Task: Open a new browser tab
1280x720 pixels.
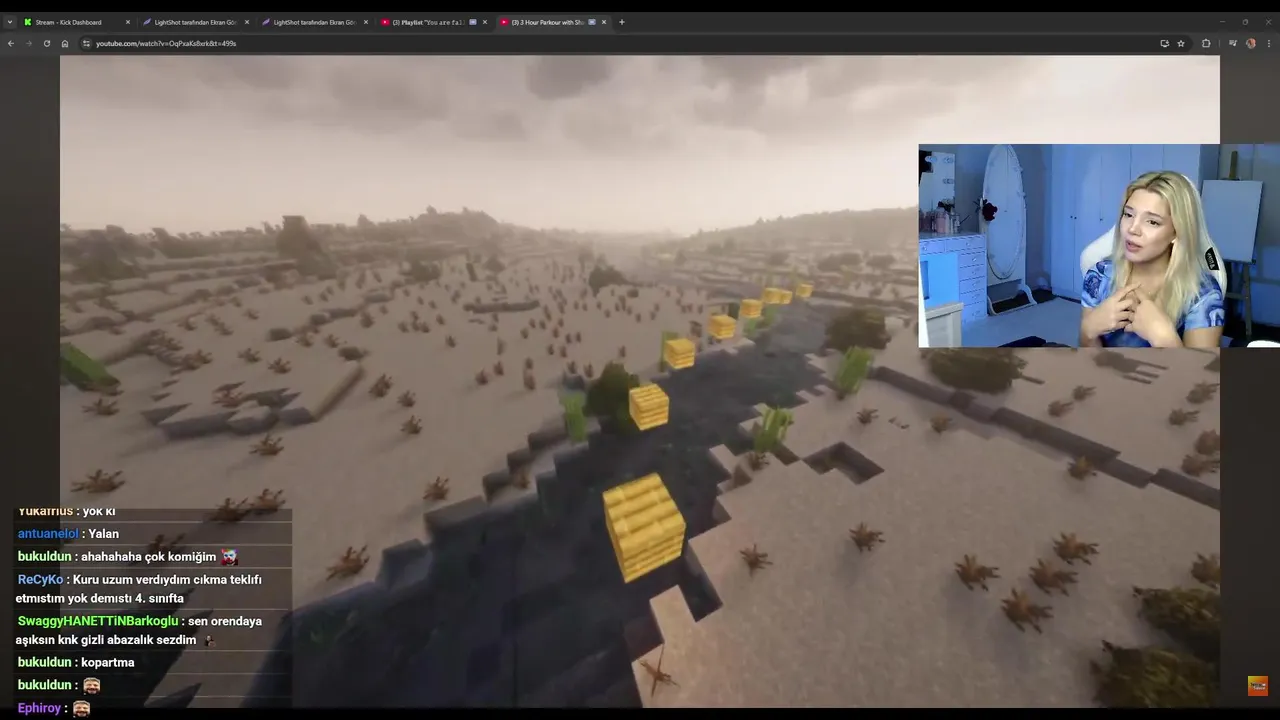Action: pos(621,22)
